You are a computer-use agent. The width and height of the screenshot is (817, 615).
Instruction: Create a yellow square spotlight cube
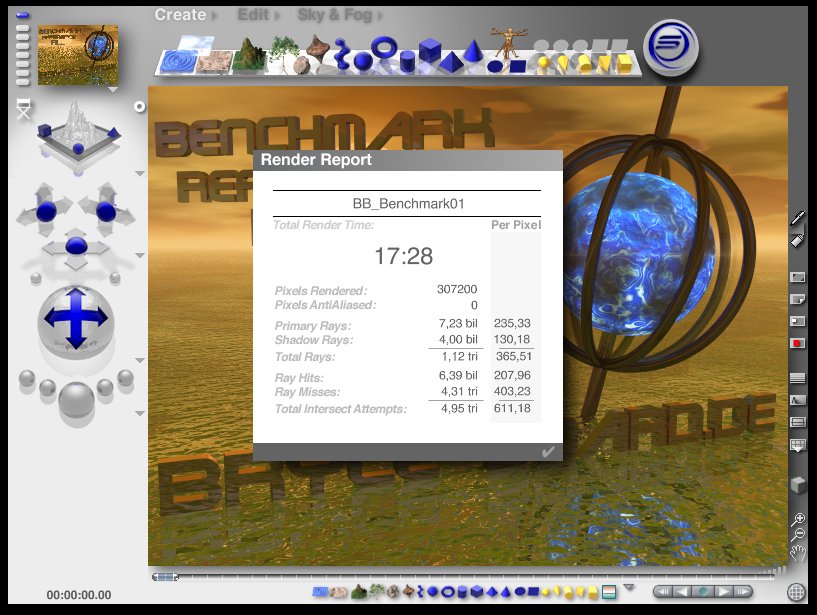click(x=624, y=63)
